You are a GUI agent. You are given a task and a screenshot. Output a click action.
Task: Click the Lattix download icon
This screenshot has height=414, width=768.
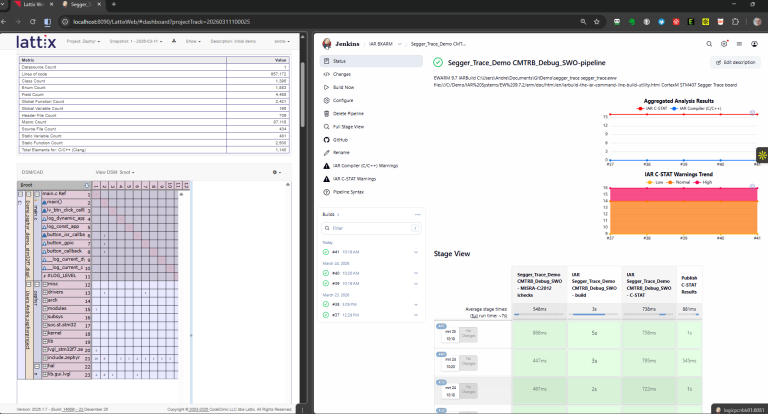coord(176,42)
